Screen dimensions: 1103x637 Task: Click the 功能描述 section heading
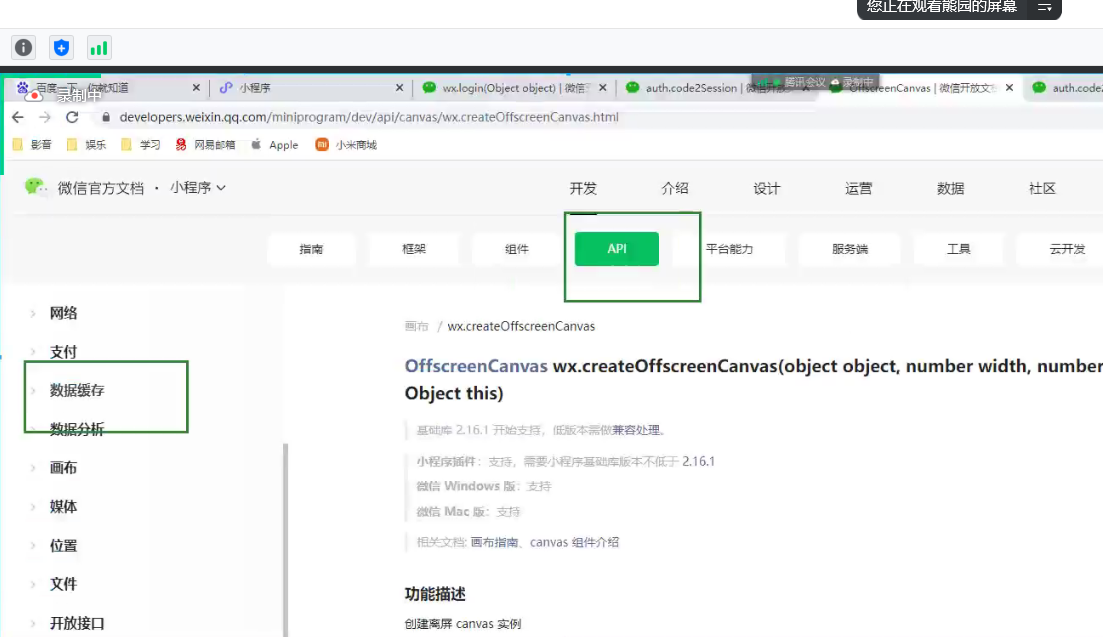click(435, 594)
